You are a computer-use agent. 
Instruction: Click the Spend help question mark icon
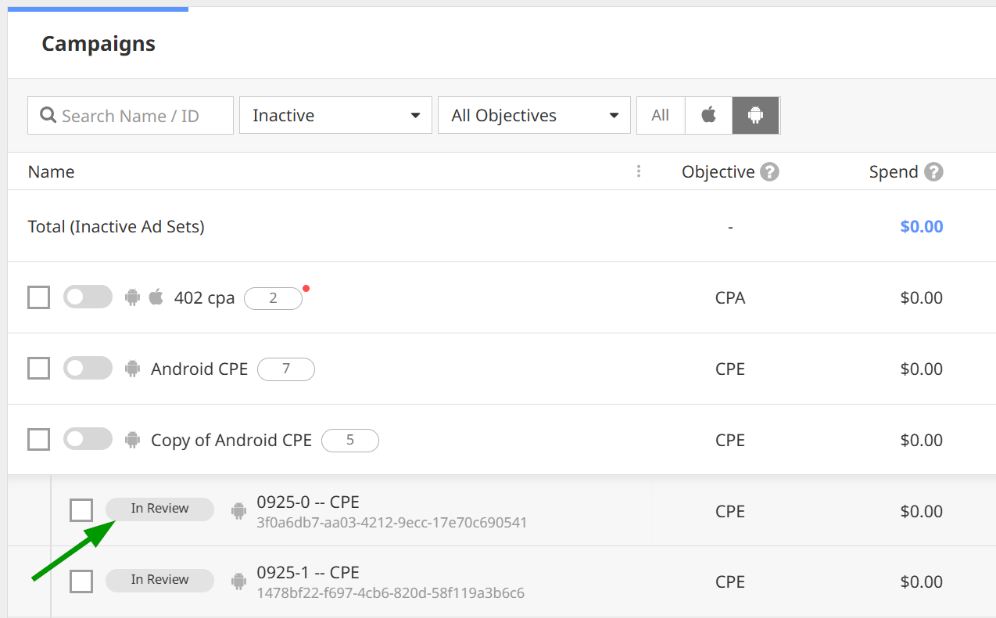coord(933,172)
